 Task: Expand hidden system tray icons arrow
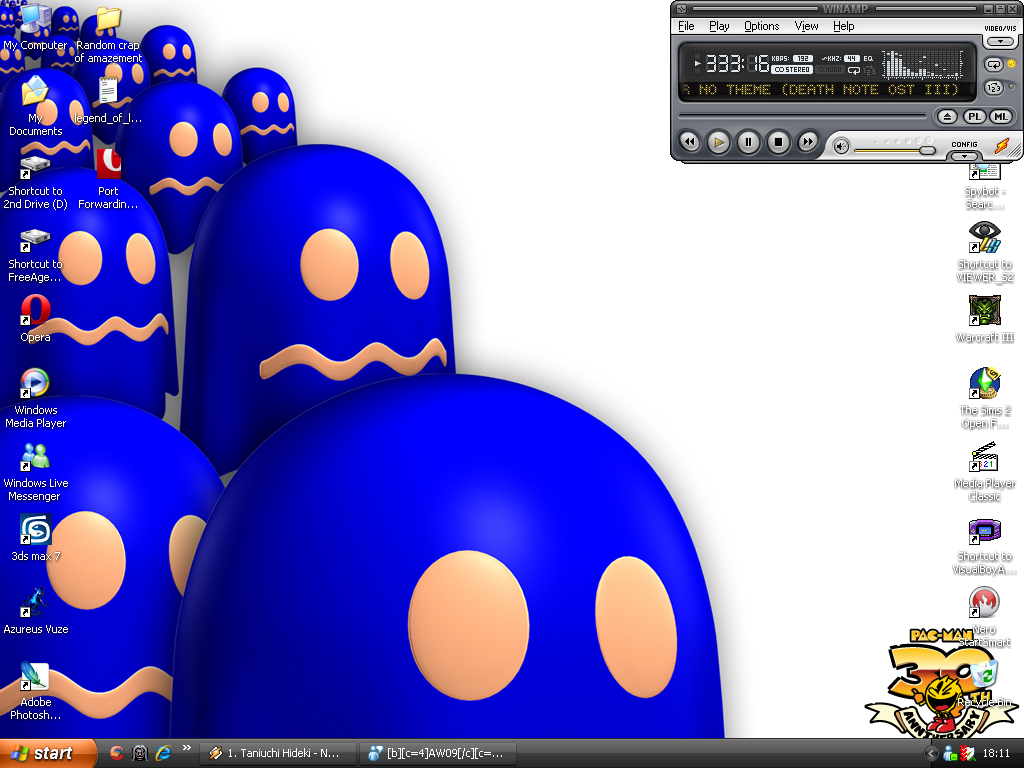tap(932, 754)
